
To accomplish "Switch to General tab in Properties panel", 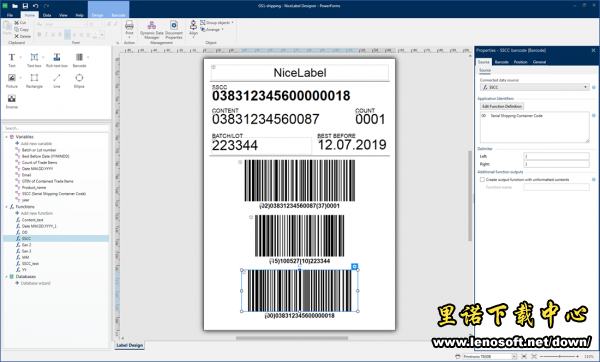I will (539, 62).
